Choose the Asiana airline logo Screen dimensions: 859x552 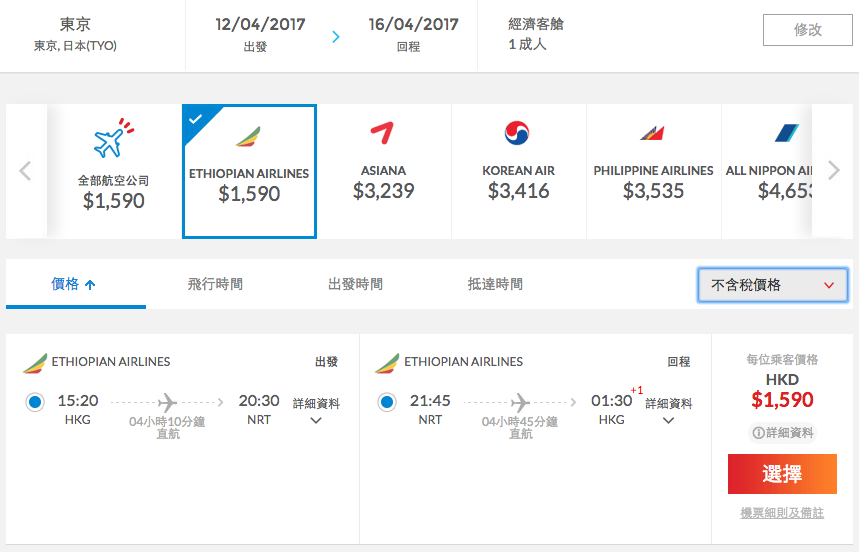pos(382,133)
